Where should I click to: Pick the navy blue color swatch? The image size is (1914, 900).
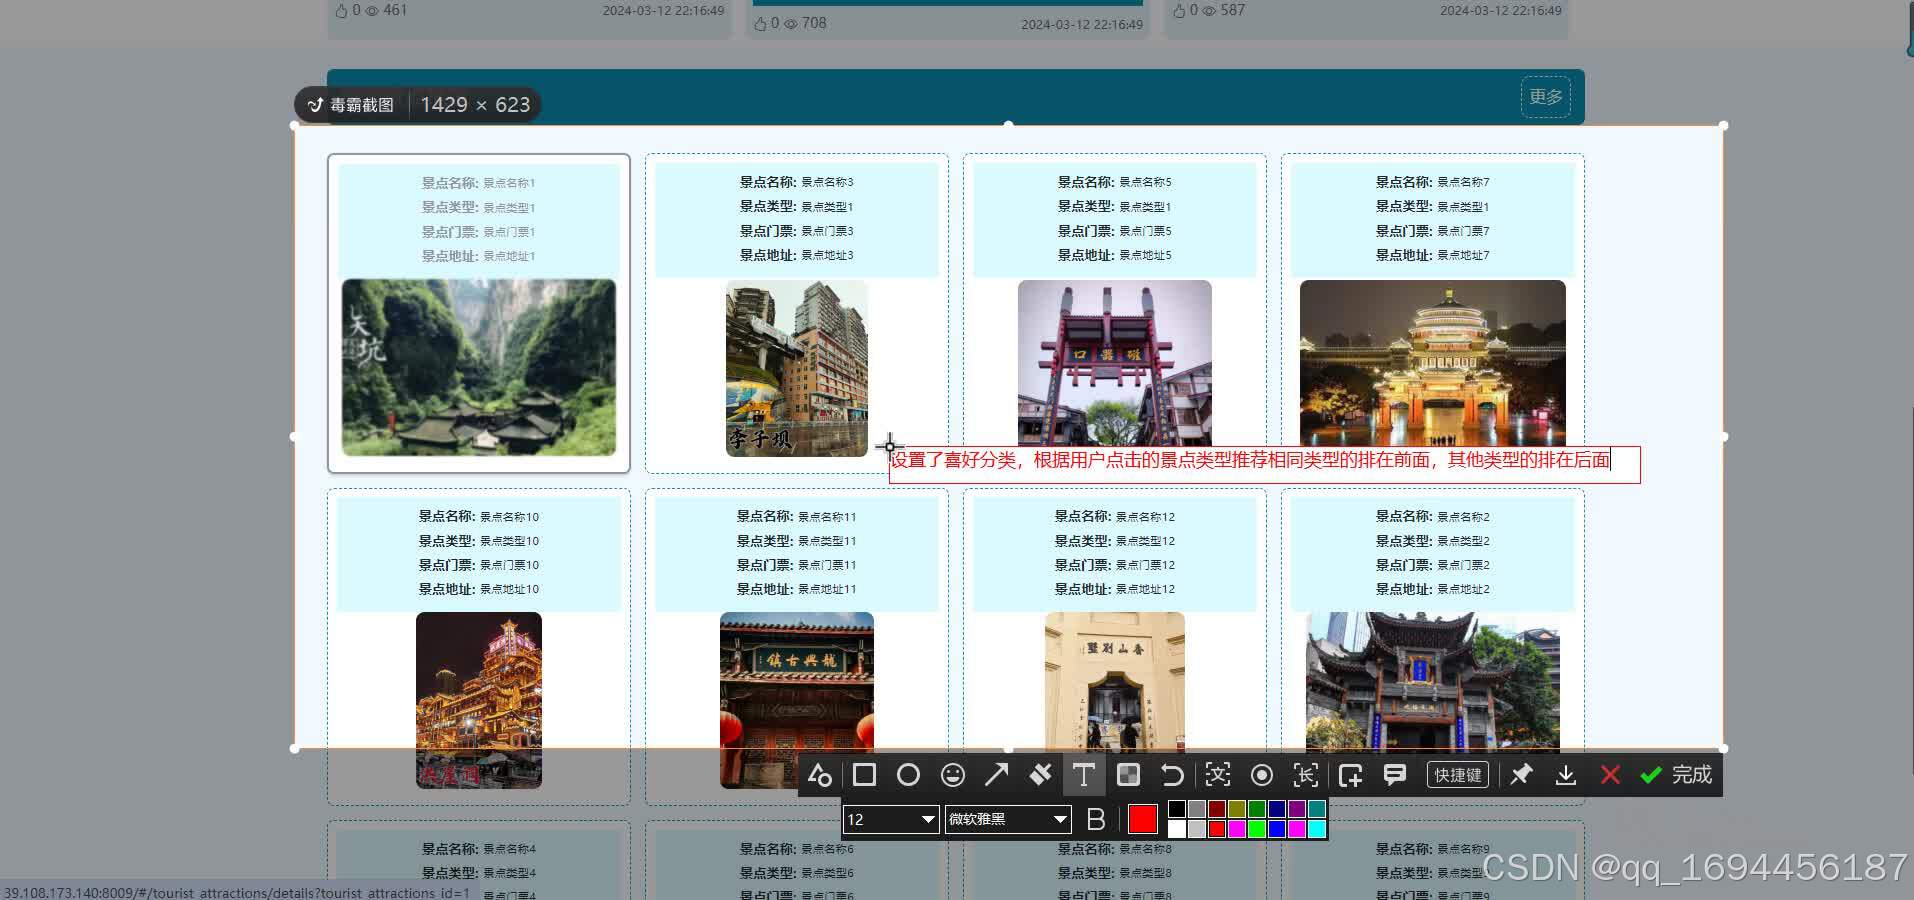coord(1277,809)
